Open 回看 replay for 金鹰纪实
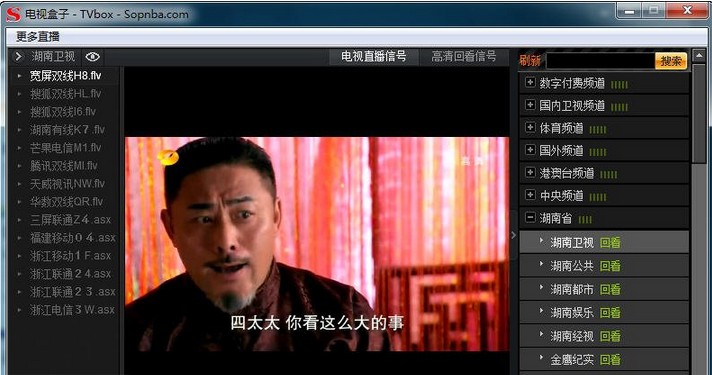 click(x=610, y=360)
